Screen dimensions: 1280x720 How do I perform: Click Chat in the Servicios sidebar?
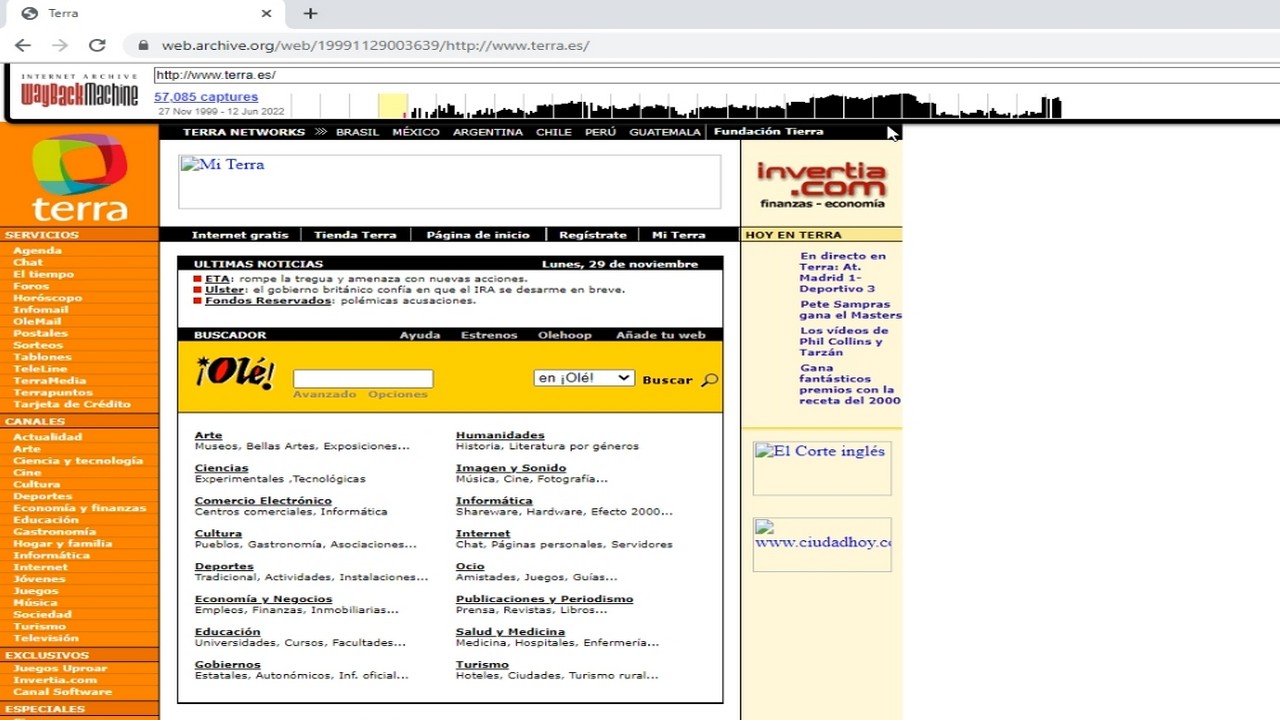(x=28, y=263)
